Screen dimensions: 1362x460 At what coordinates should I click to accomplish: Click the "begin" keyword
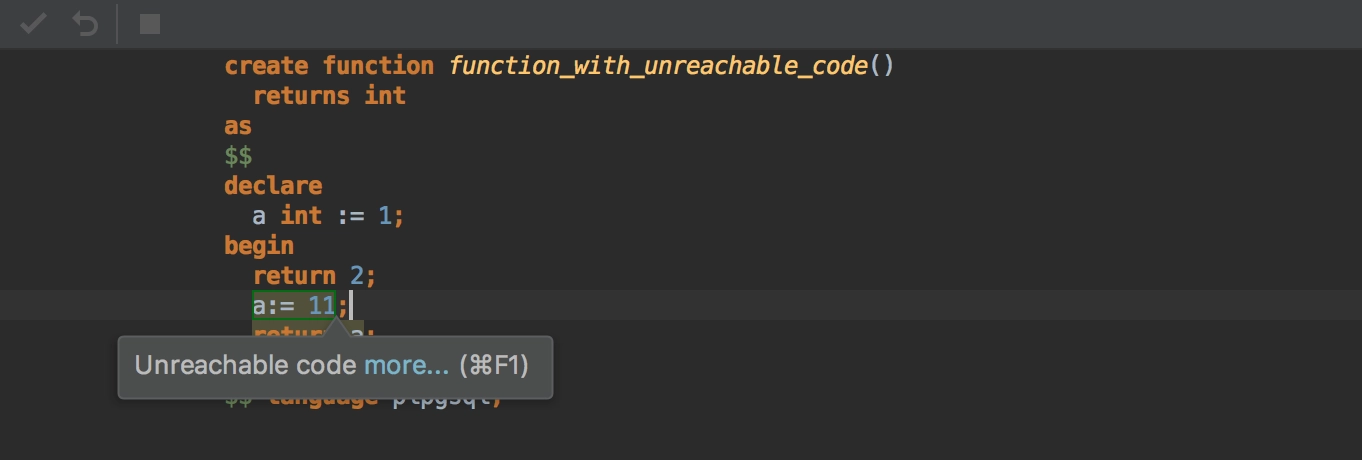pos(259,246)
